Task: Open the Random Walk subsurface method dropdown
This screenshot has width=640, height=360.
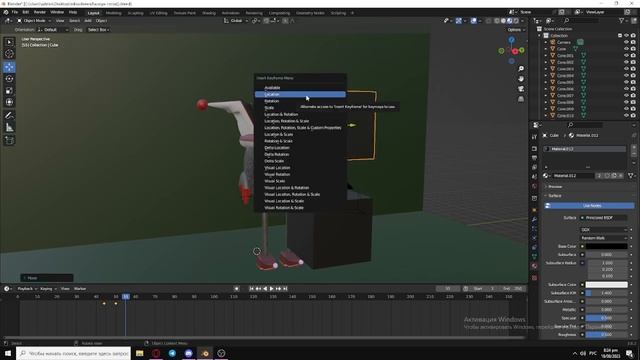Action: point(603,238)
